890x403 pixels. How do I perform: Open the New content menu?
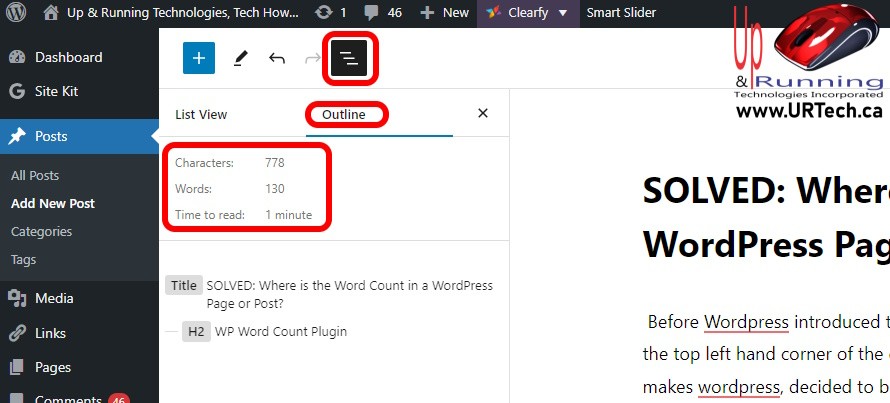[x=445, y=13]
